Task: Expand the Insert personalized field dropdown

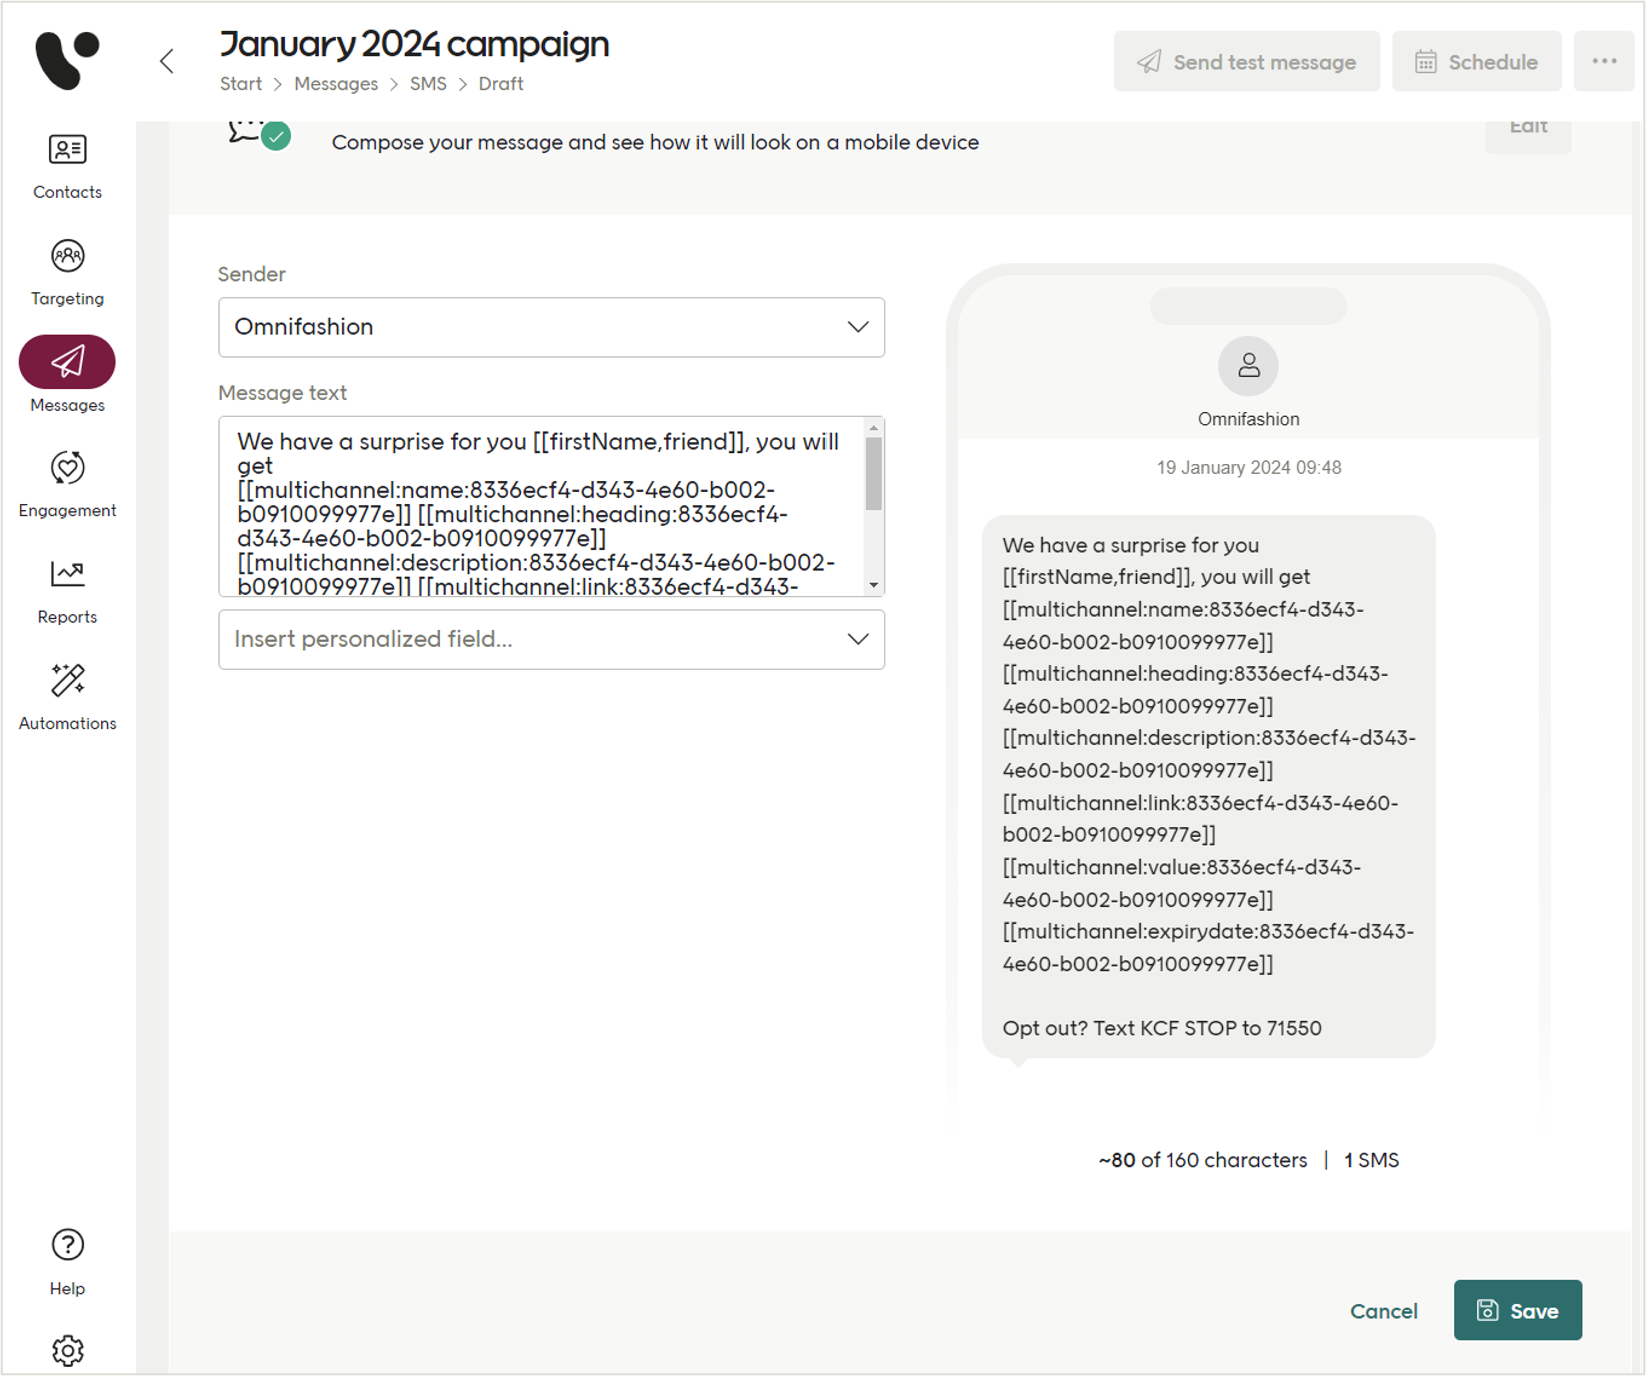Action: point(551,639)
